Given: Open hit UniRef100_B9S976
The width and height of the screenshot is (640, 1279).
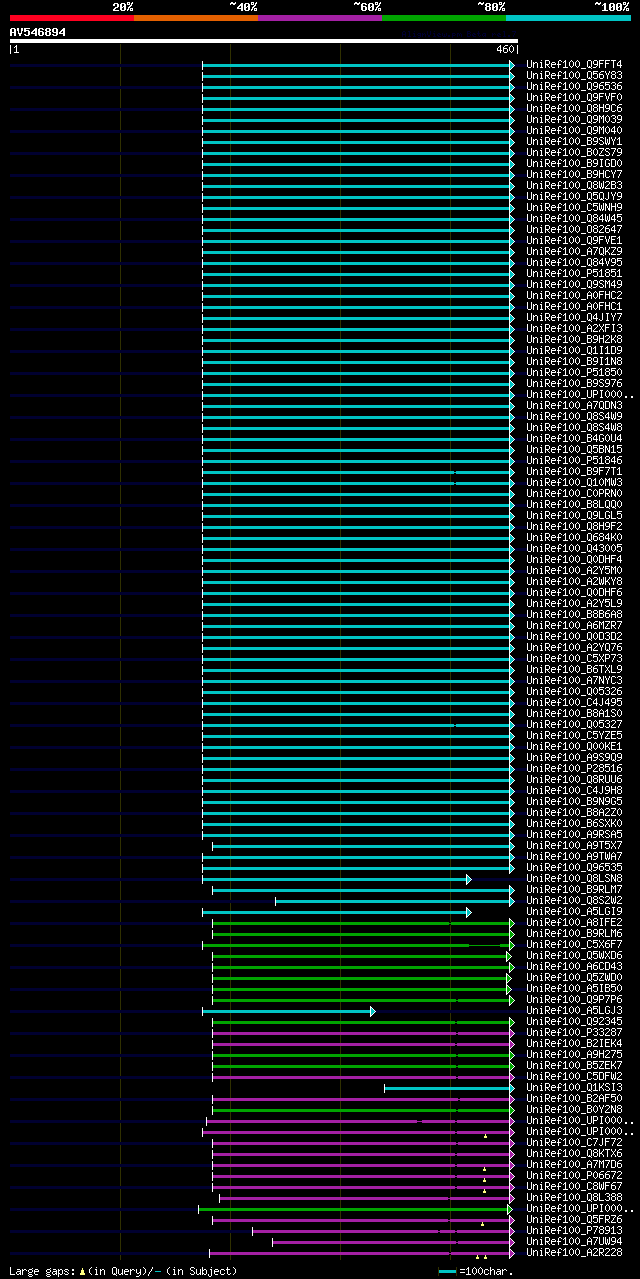Looking at the screenshot, I should tap(574, 383).
